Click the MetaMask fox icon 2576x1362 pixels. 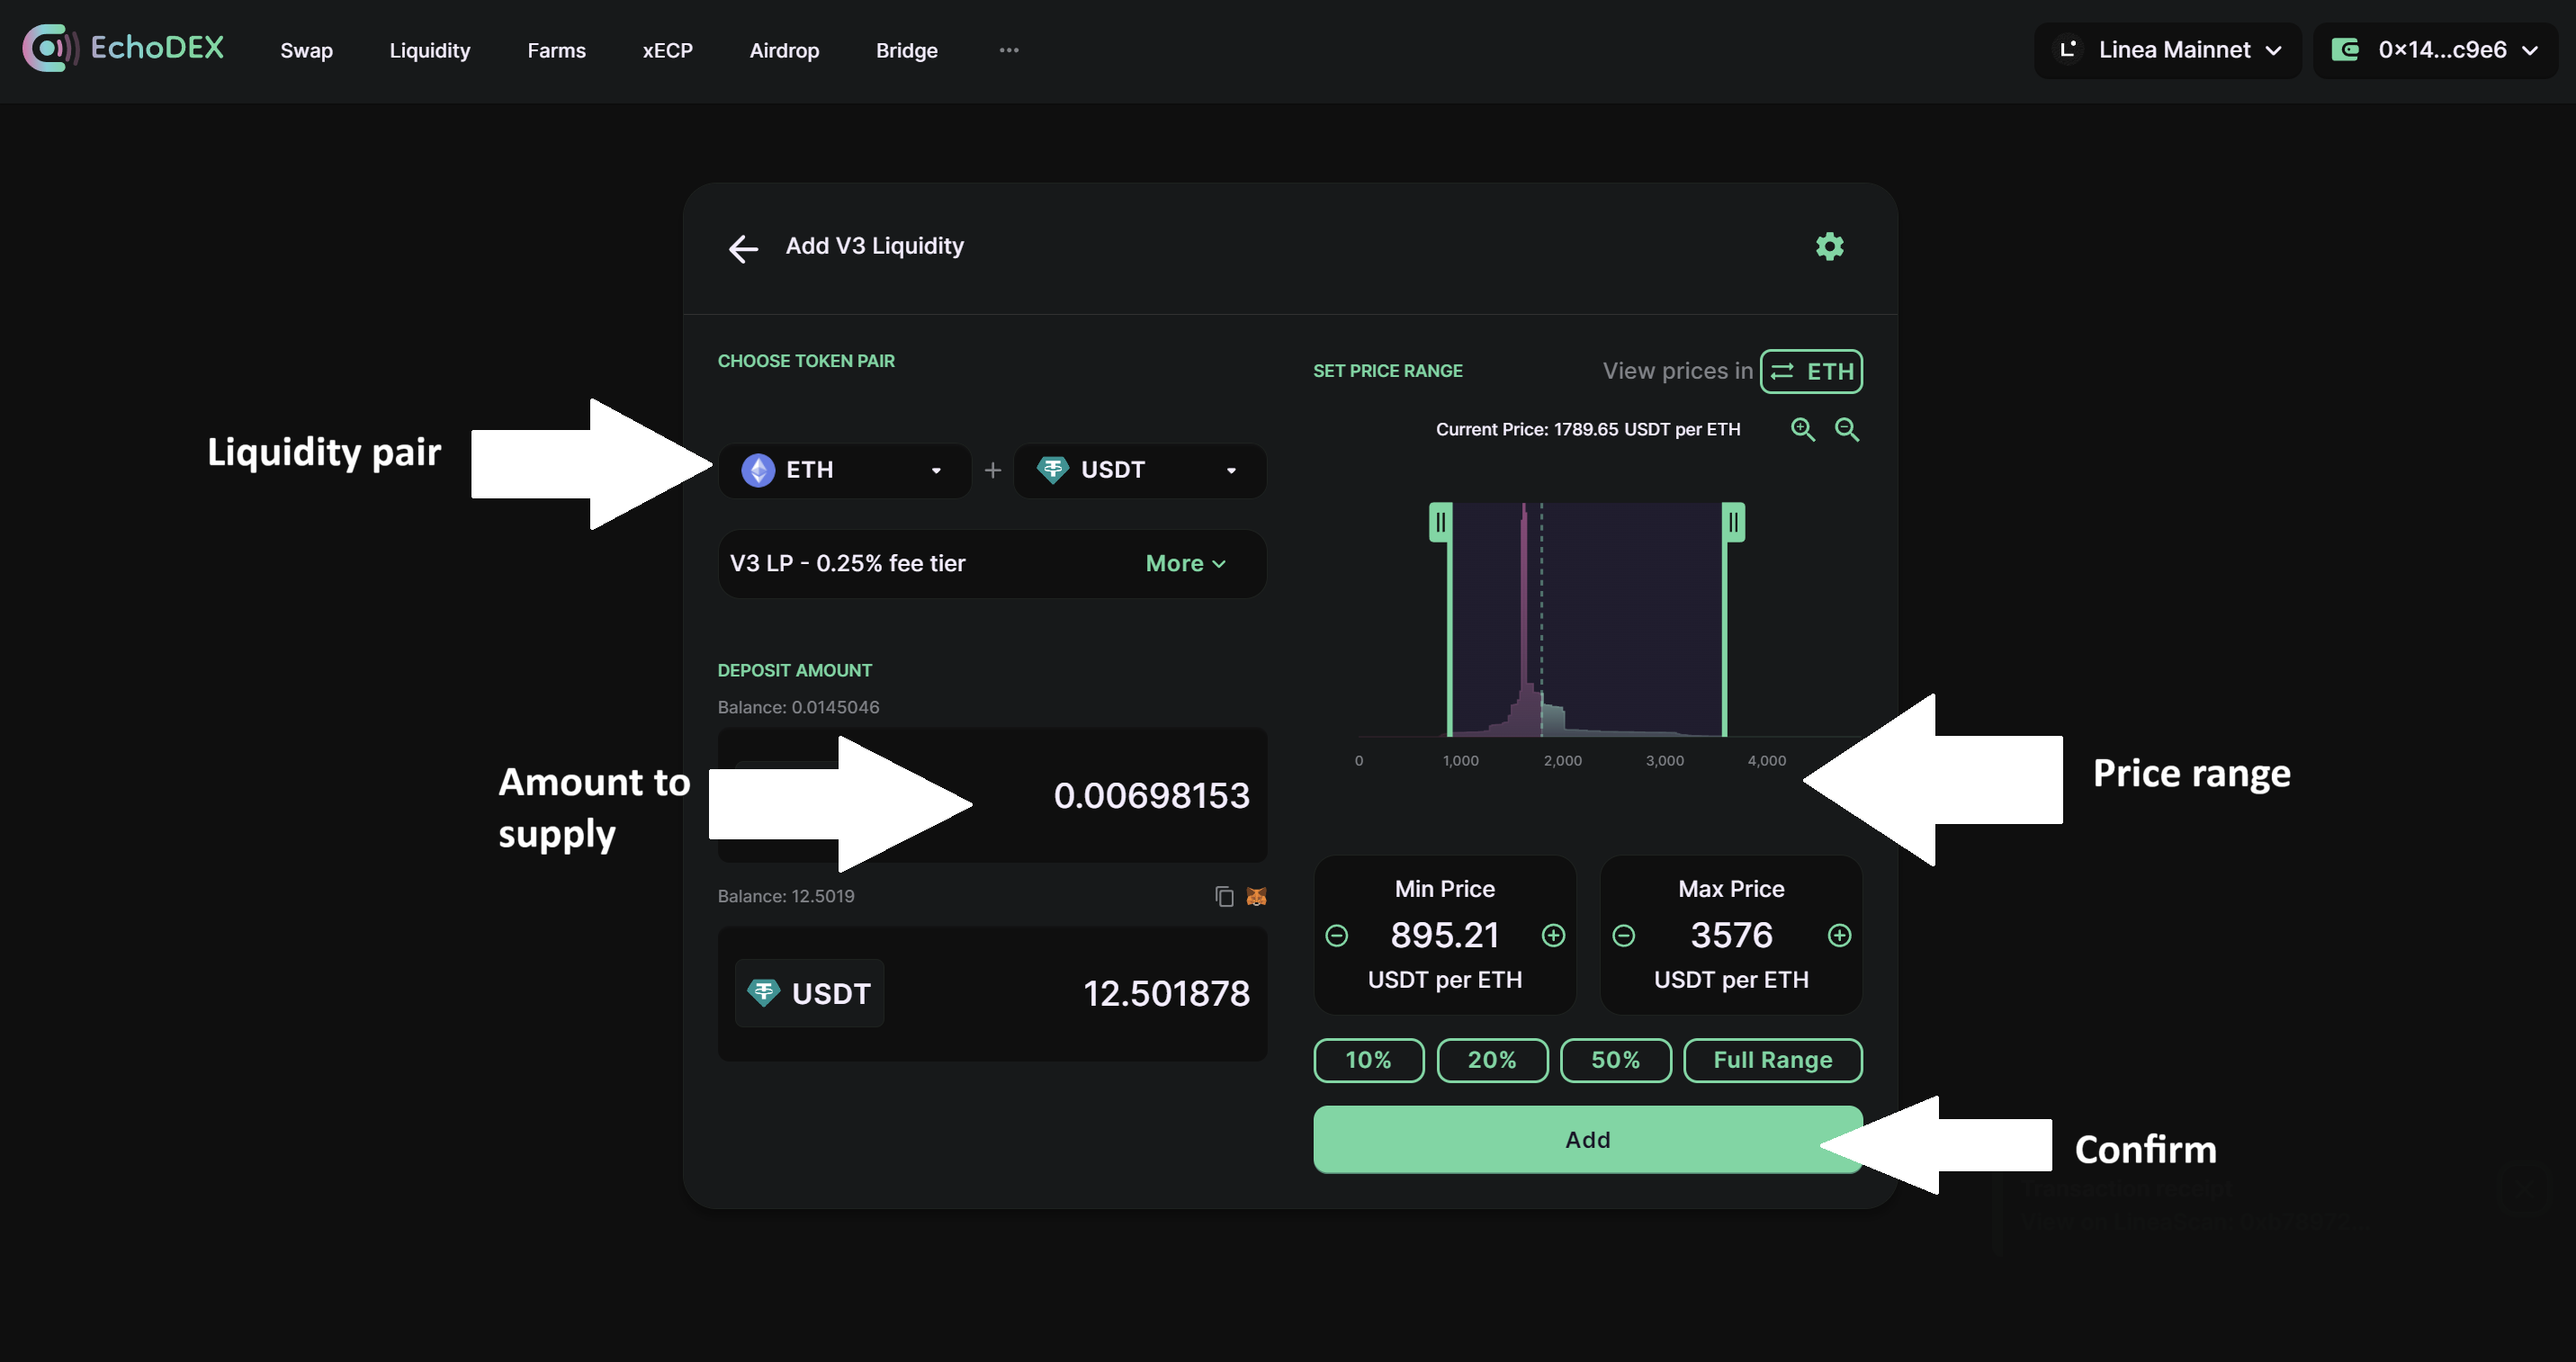[1256, 896]
